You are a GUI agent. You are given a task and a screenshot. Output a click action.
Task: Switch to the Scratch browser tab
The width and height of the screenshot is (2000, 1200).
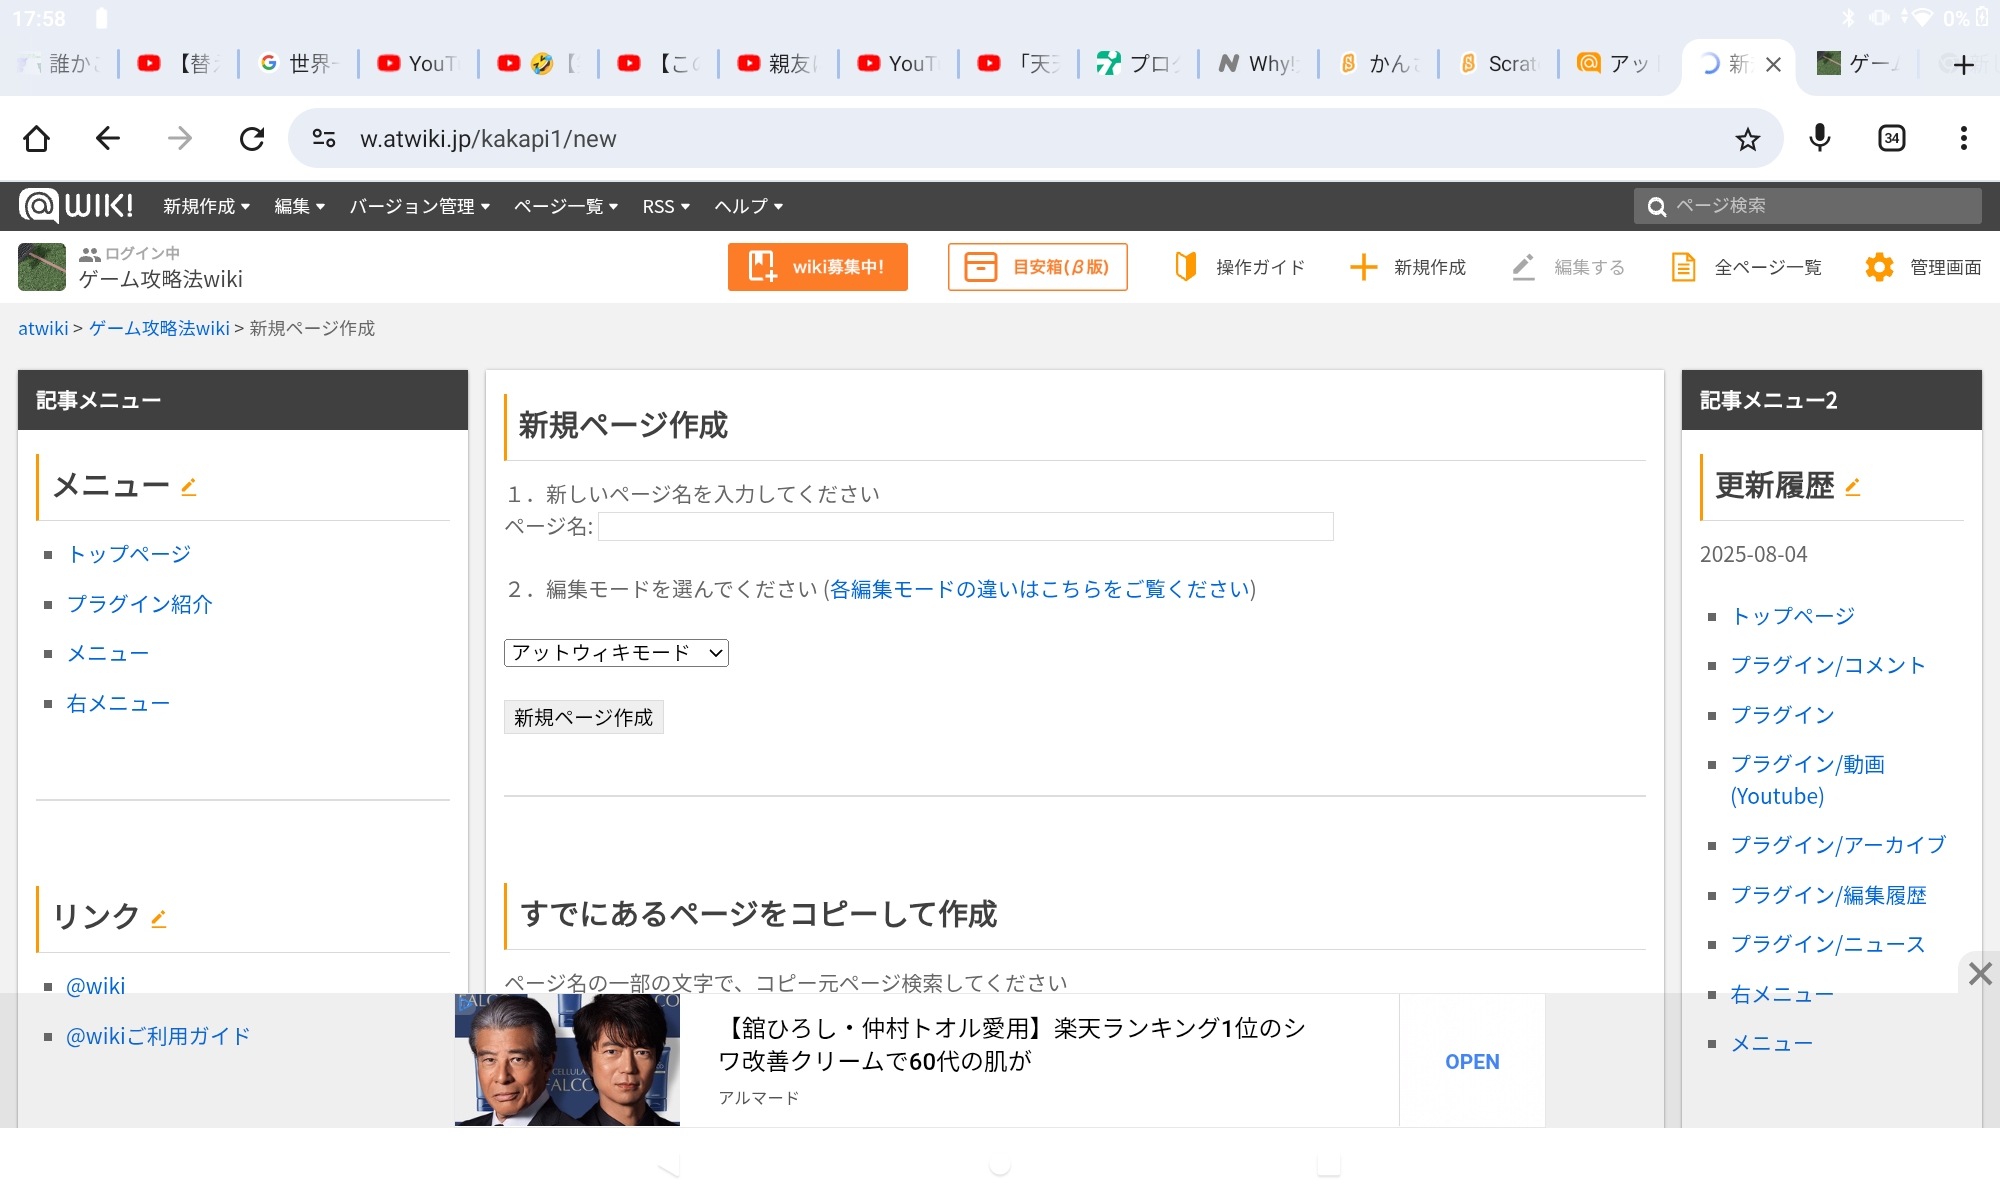point(1498,64)
